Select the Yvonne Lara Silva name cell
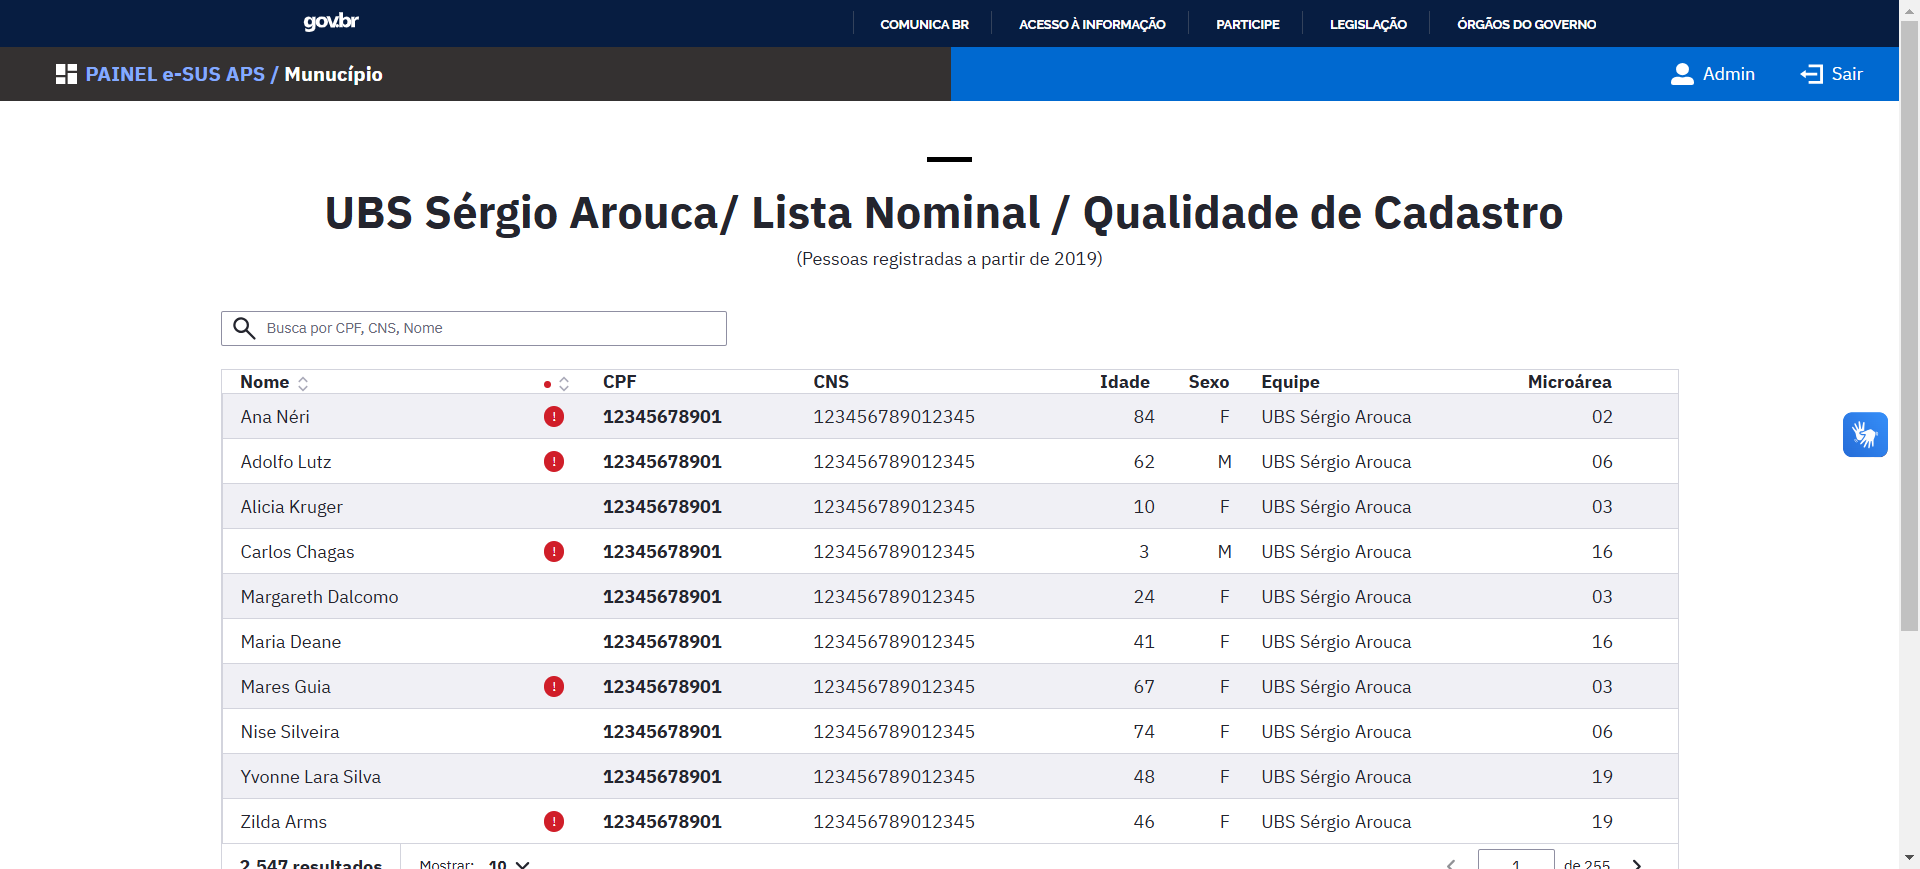This screenshot has width=1920, height=869. [311, 777]
